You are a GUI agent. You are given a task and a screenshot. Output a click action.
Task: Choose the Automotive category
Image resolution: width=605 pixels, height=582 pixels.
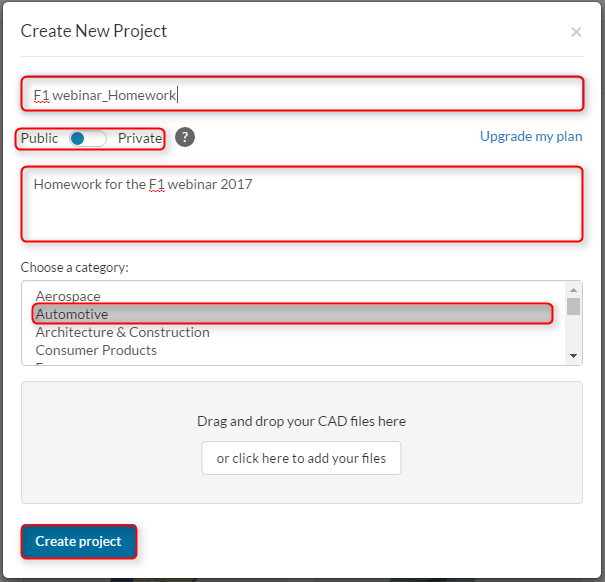72,314
